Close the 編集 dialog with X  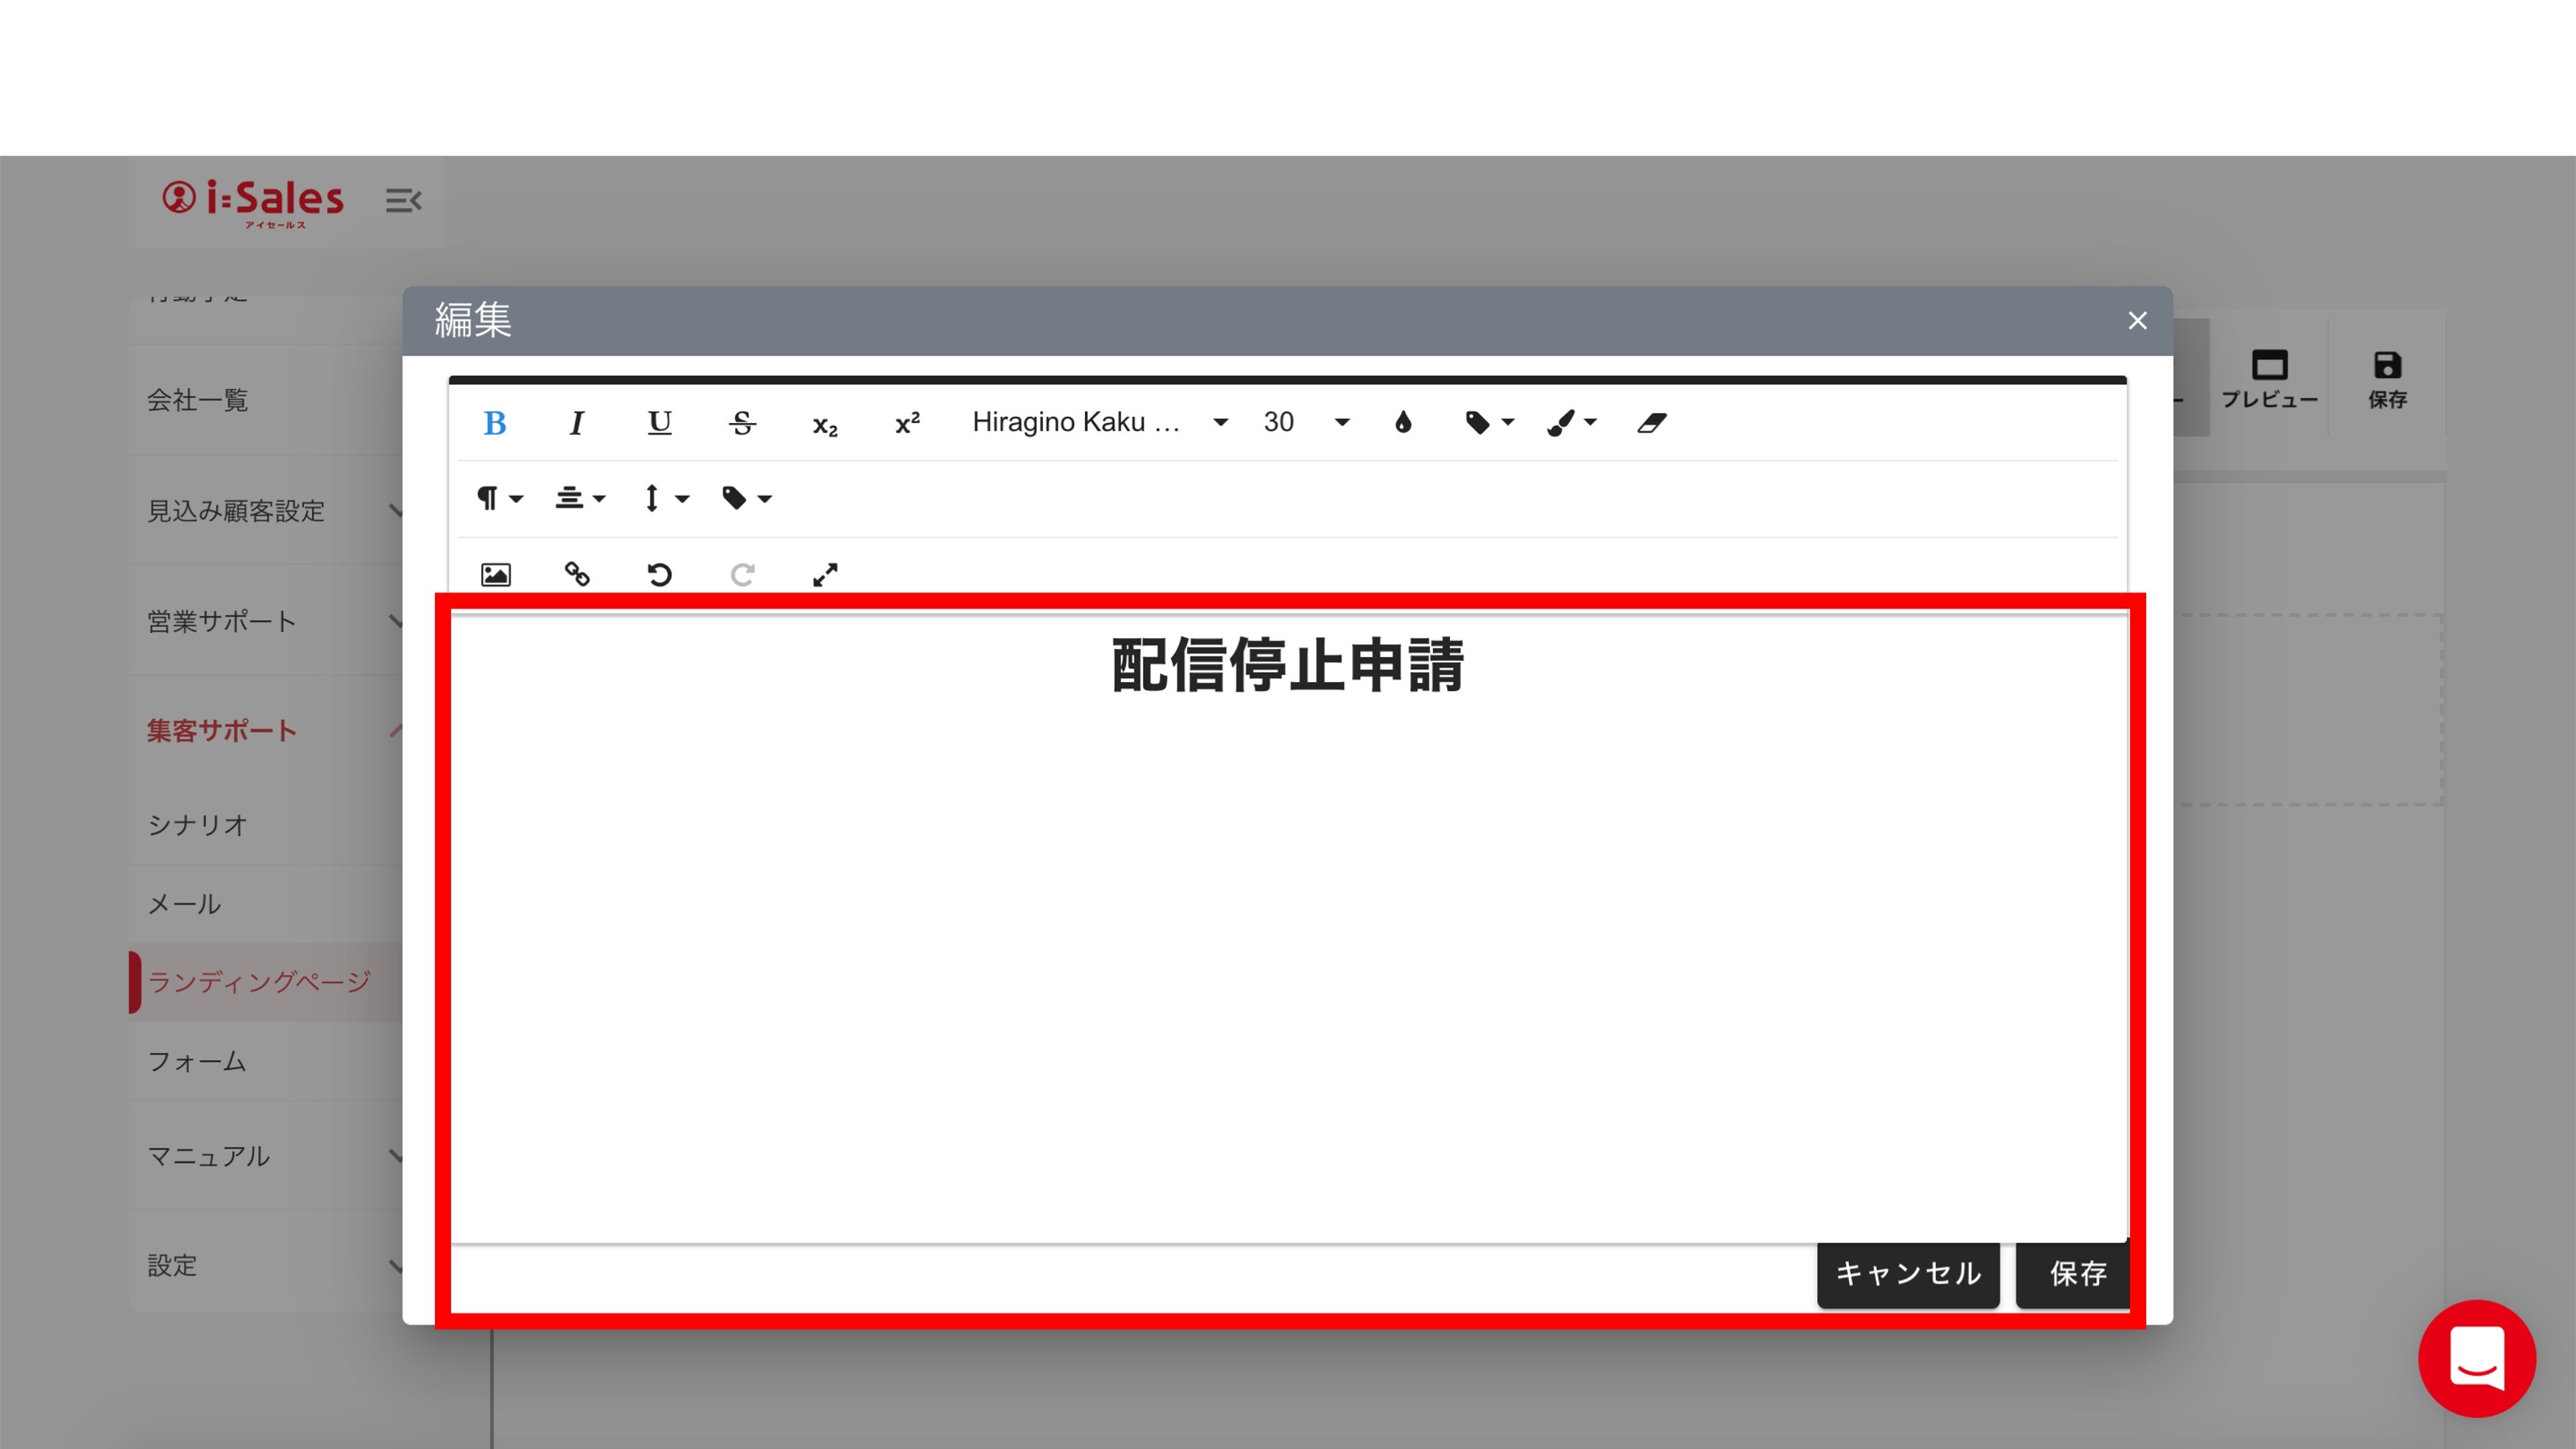click(x=2137, y=321)
